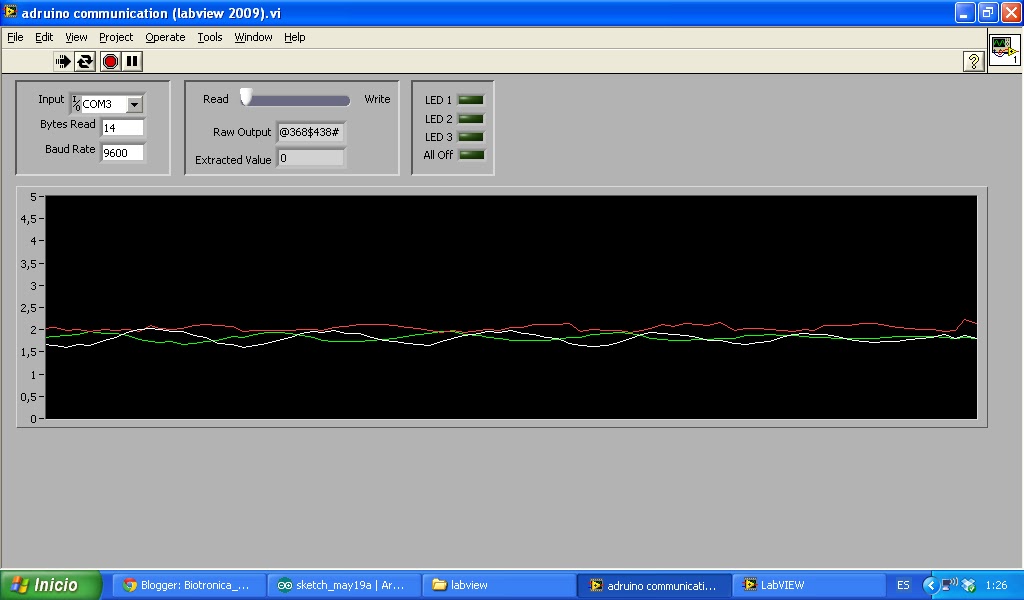
Task: Click the Y-axis maximum label 5
Action: 33,197
